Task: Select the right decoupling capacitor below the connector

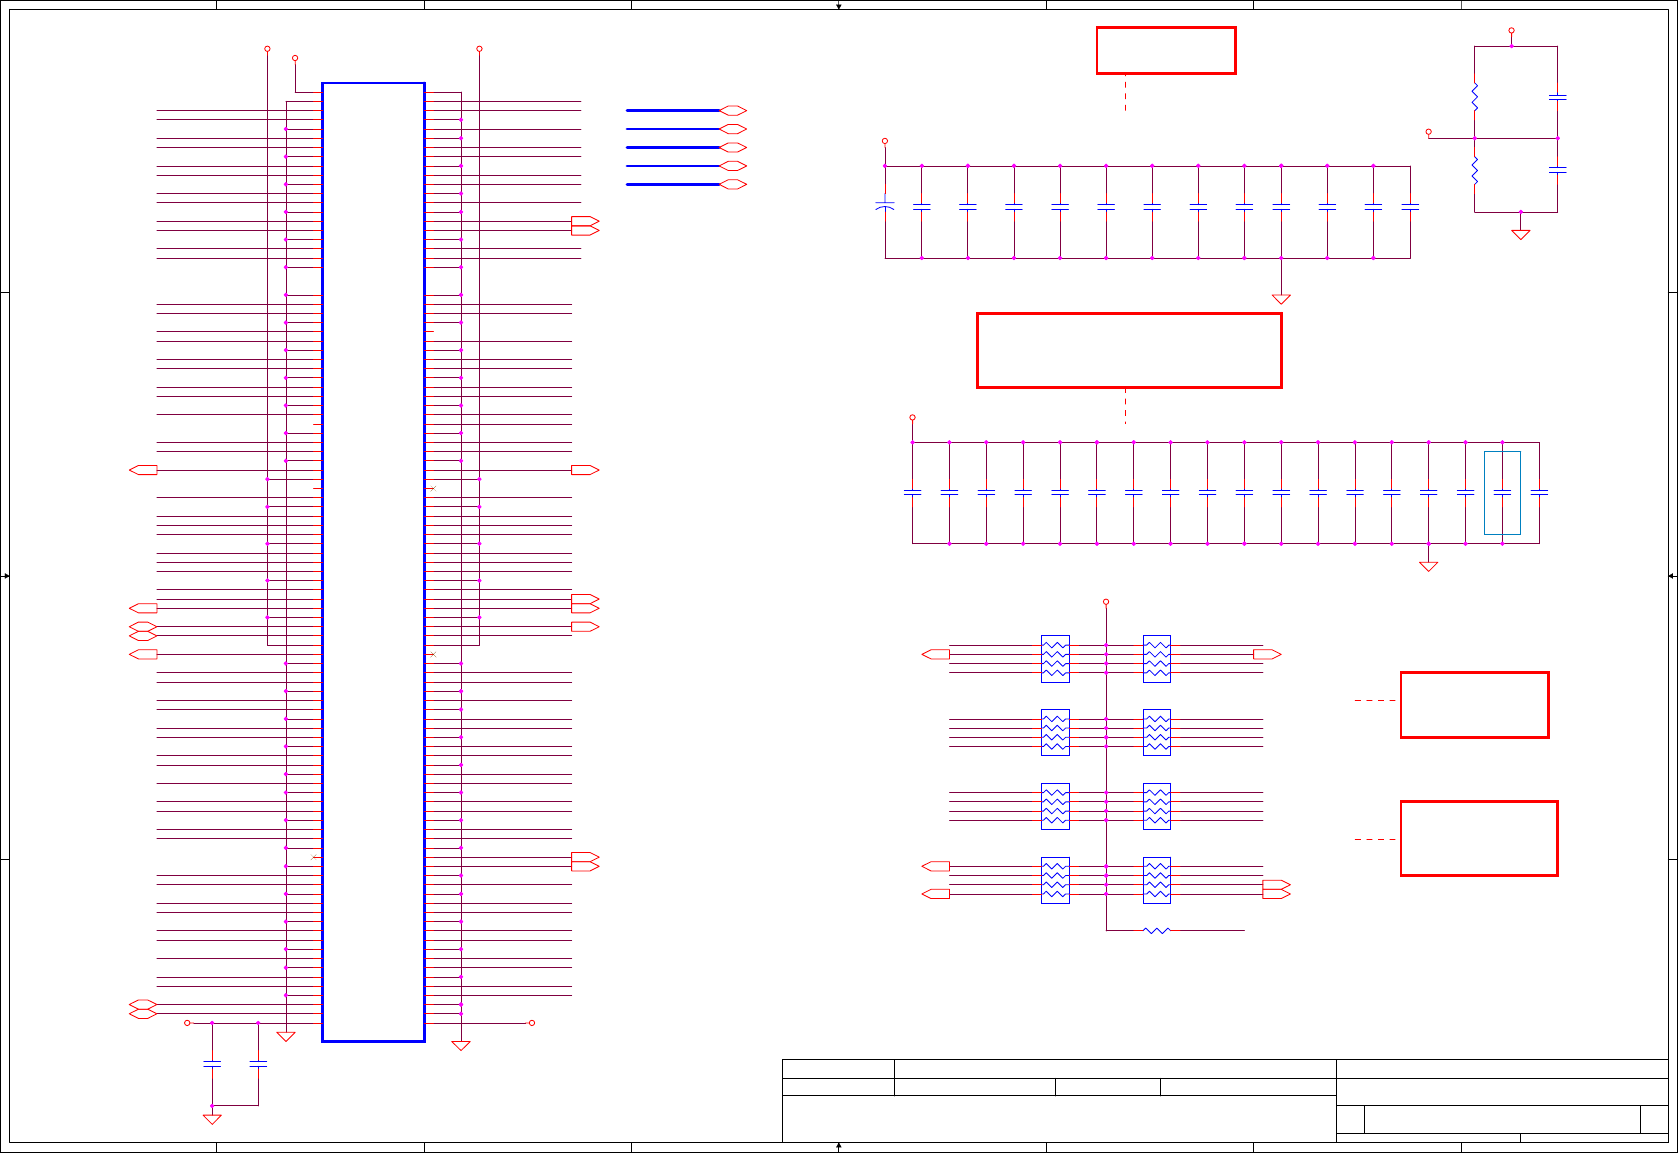Action: pyautogui.click(x=258, y=1064)
